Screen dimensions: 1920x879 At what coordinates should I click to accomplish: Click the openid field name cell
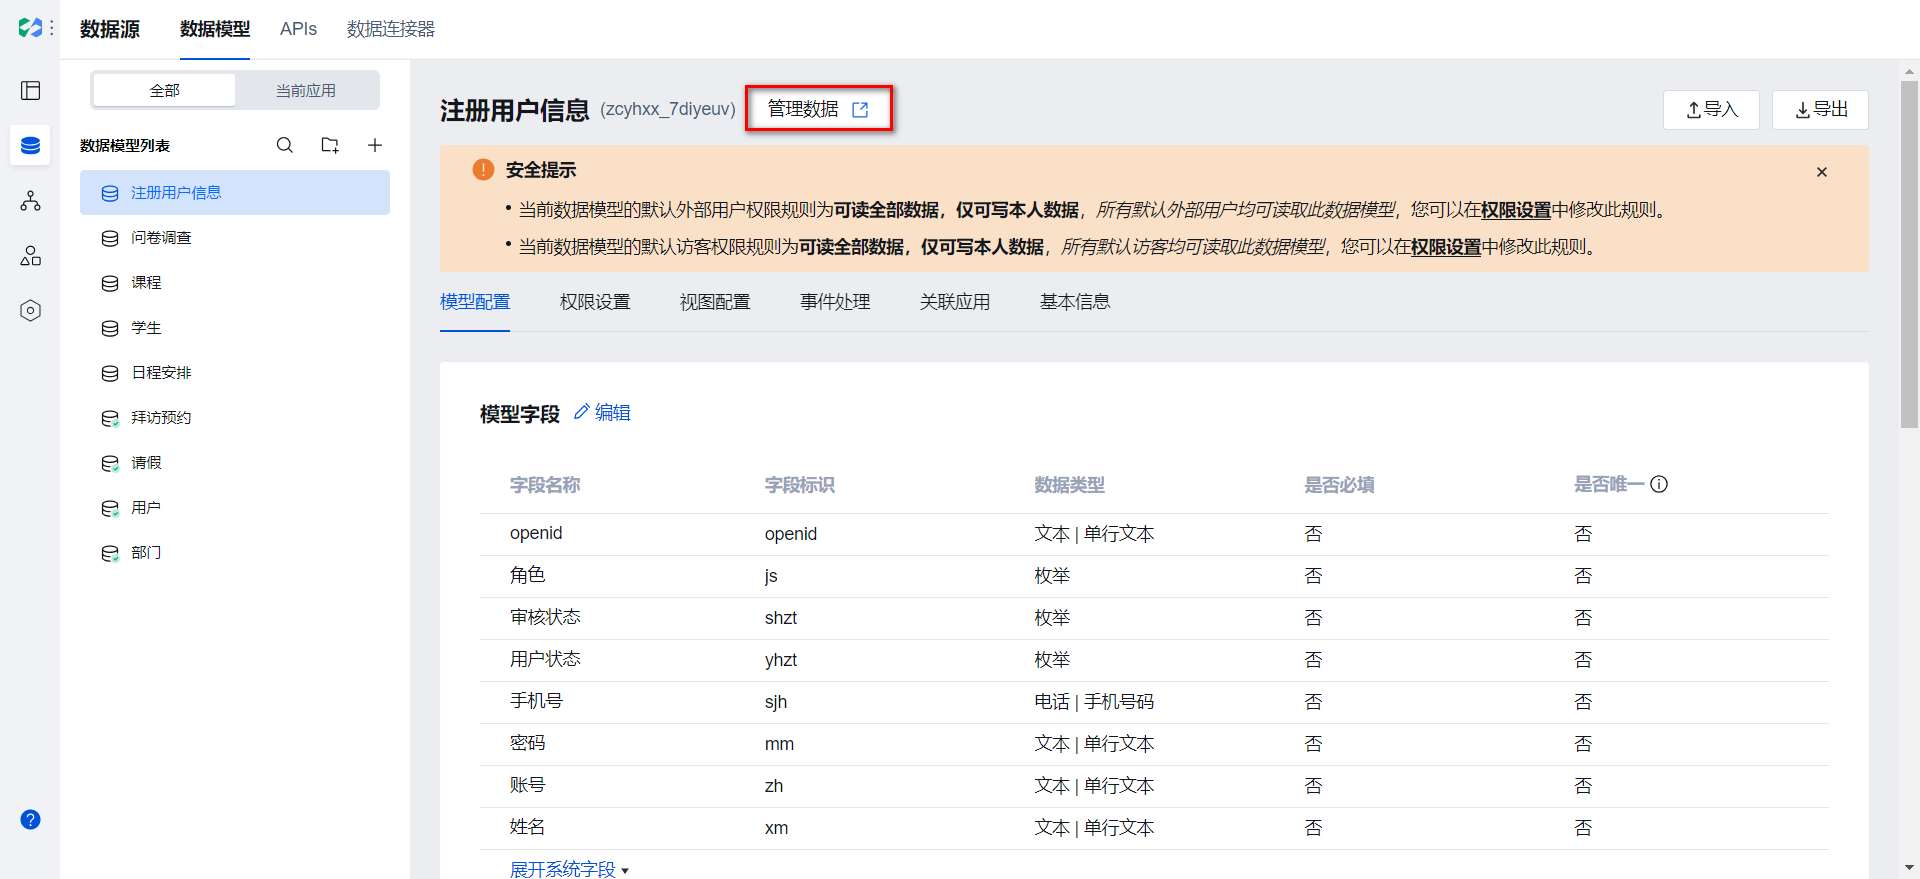(536, 534)
